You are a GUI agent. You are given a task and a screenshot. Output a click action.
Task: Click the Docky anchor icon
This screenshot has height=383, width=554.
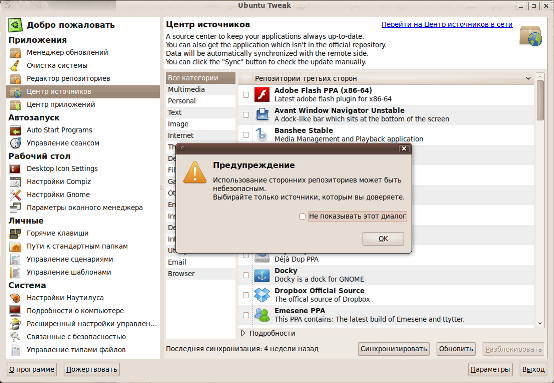[x=262, y=275]
